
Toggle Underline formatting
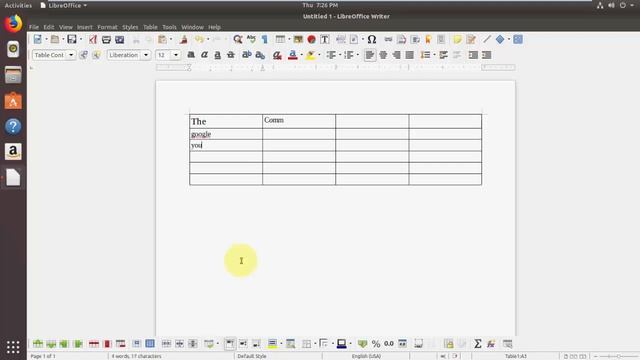tap(218, 55)
